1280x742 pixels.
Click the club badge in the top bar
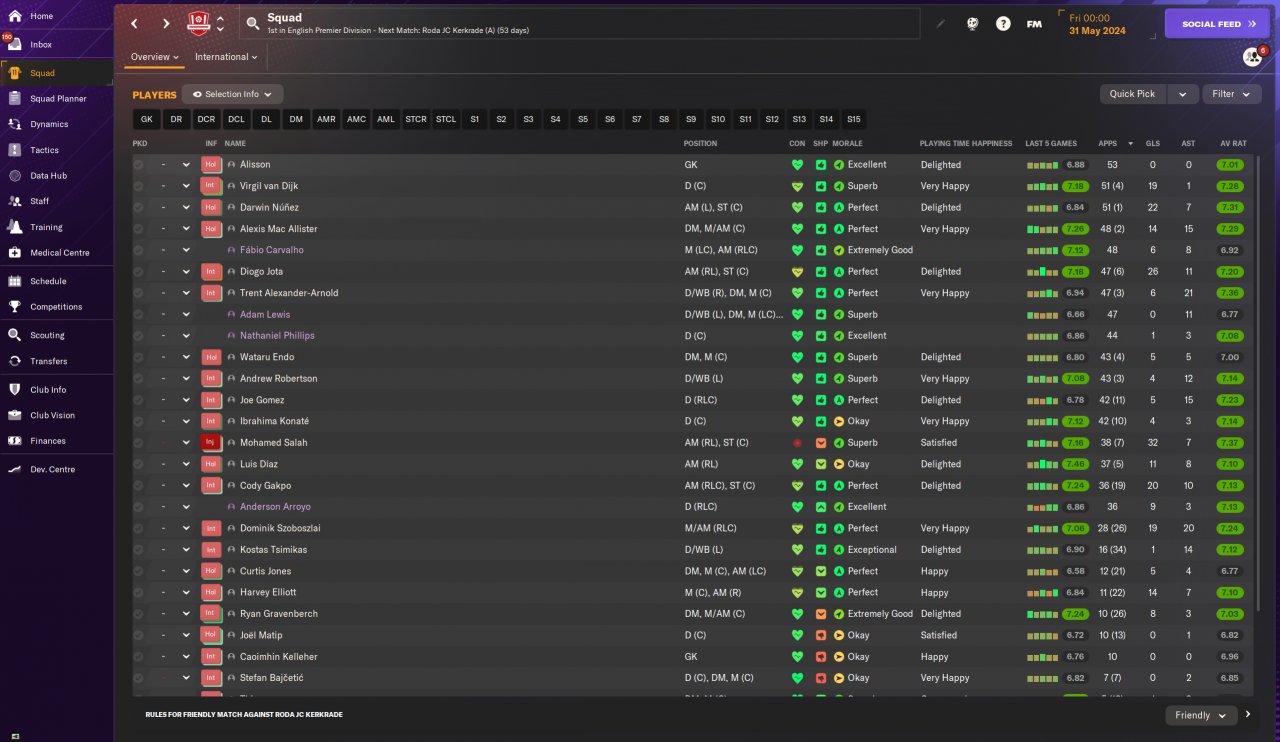click(199, 23)
